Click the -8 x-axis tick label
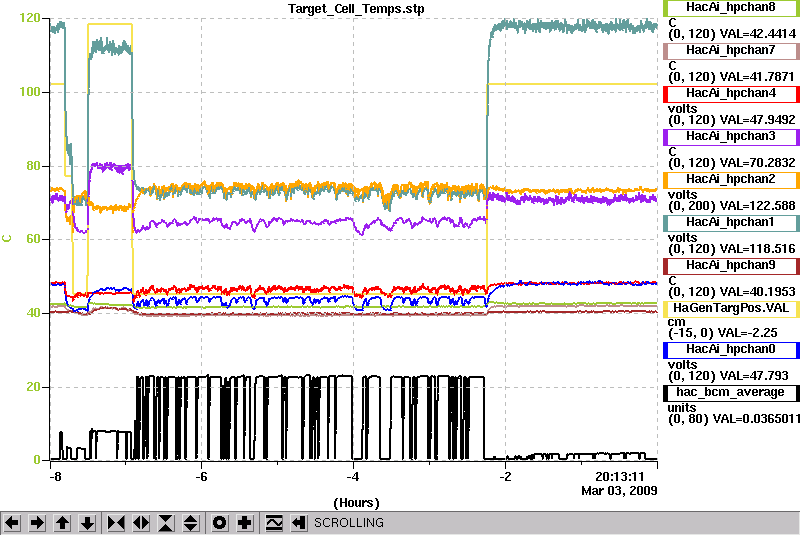Viewport: 800px width, 535px height. click(55, 477)
